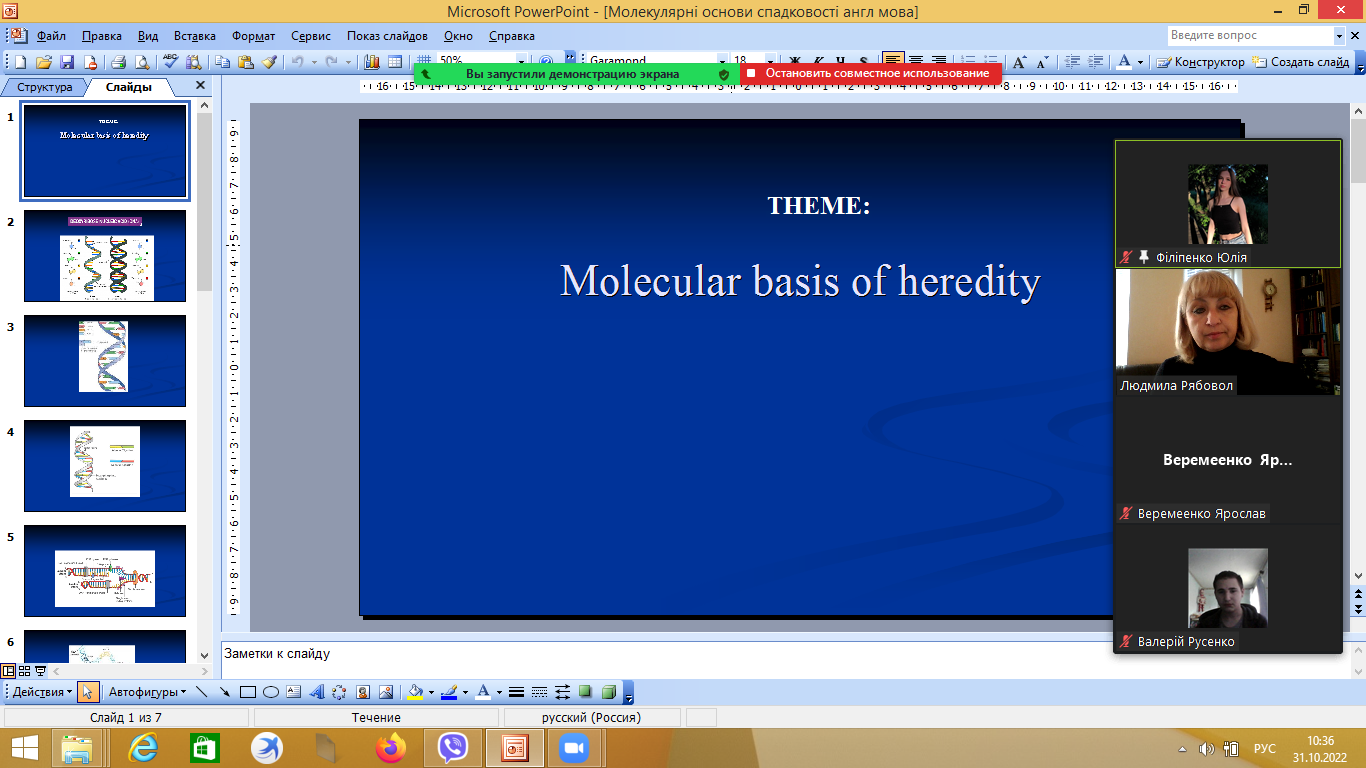This screenshot has height=768, width=1366.
Task: Click the line color brush swatch
Action: [x=449, y=692]
